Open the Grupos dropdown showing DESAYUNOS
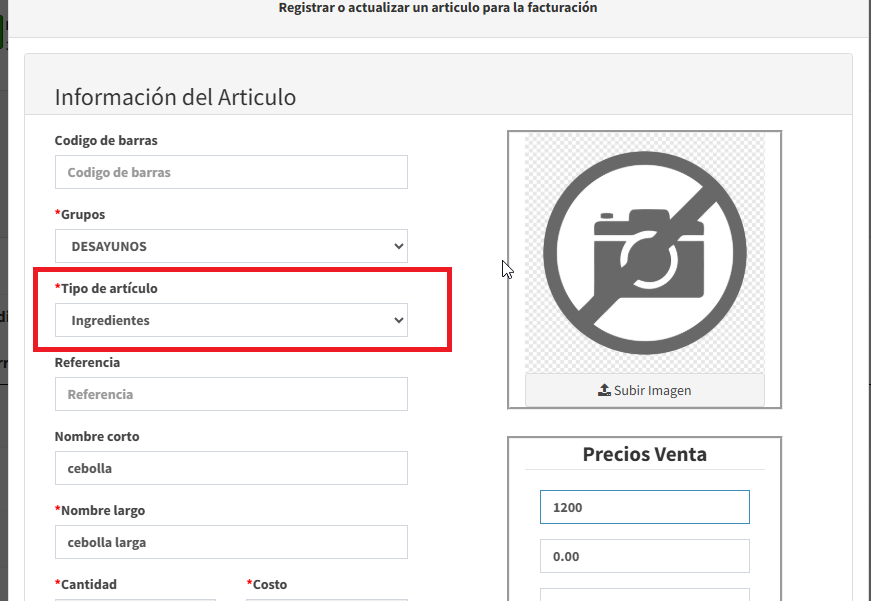Viewport: 871px width, 601px height. click(x=231, y=246)
